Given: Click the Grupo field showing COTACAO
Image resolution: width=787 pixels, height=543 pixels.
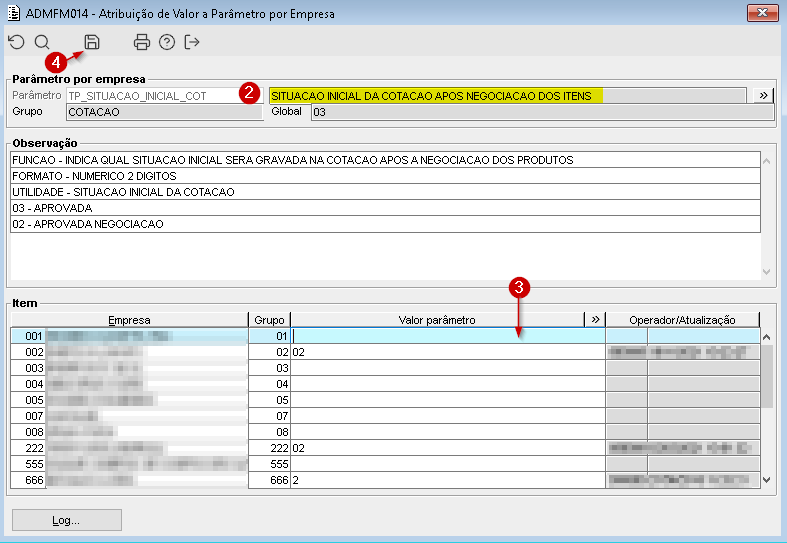Looking at the screenshot, I should (164, 112).
